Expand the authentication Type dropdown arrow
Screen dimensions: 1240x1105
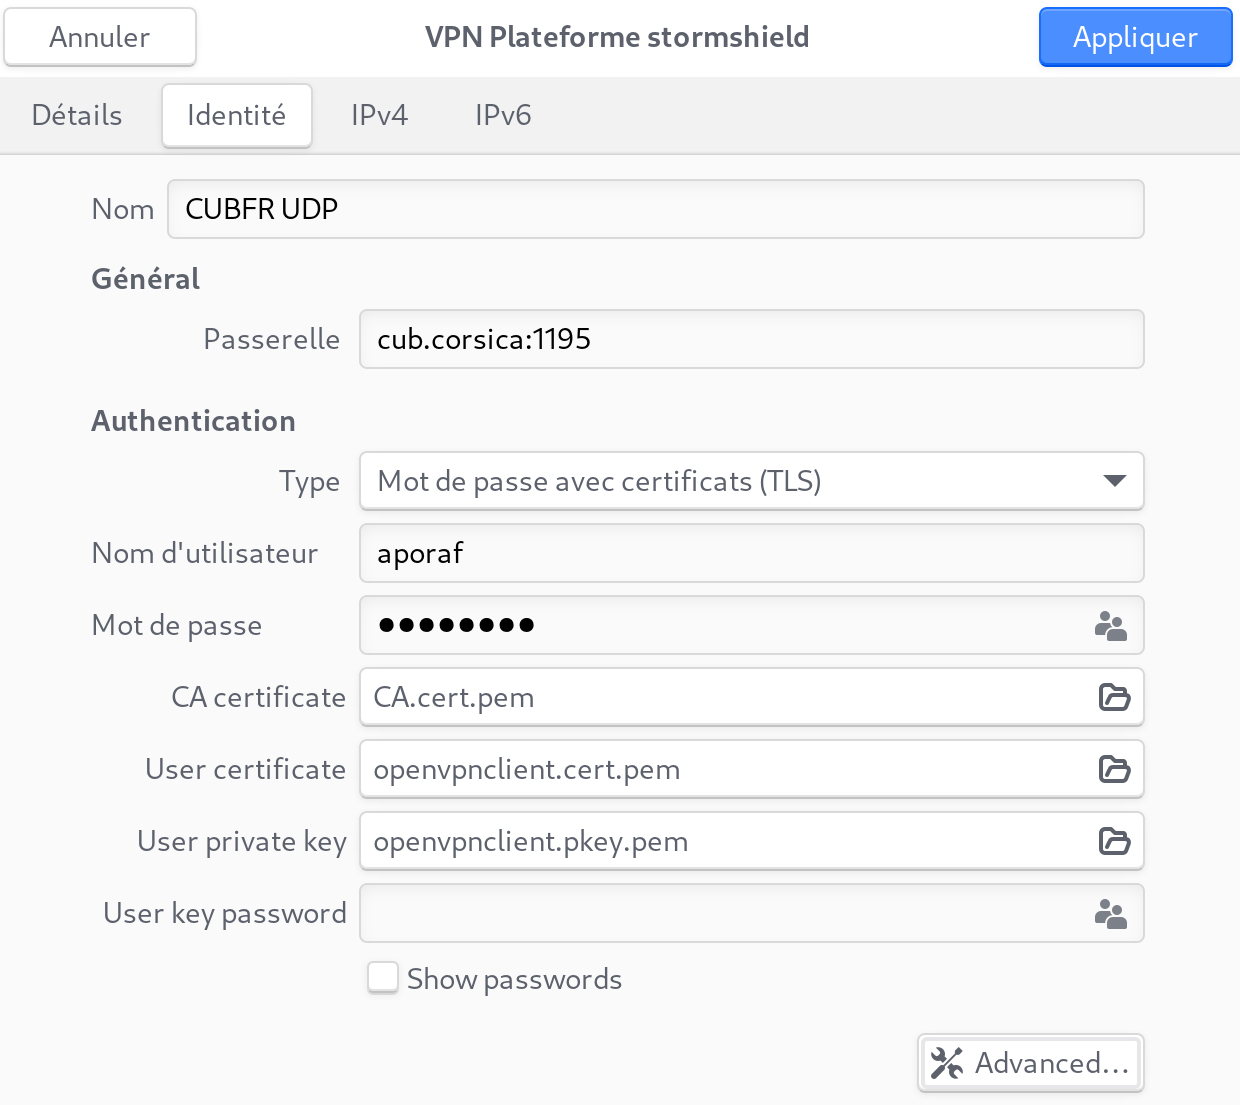(x=1114, y=481)
